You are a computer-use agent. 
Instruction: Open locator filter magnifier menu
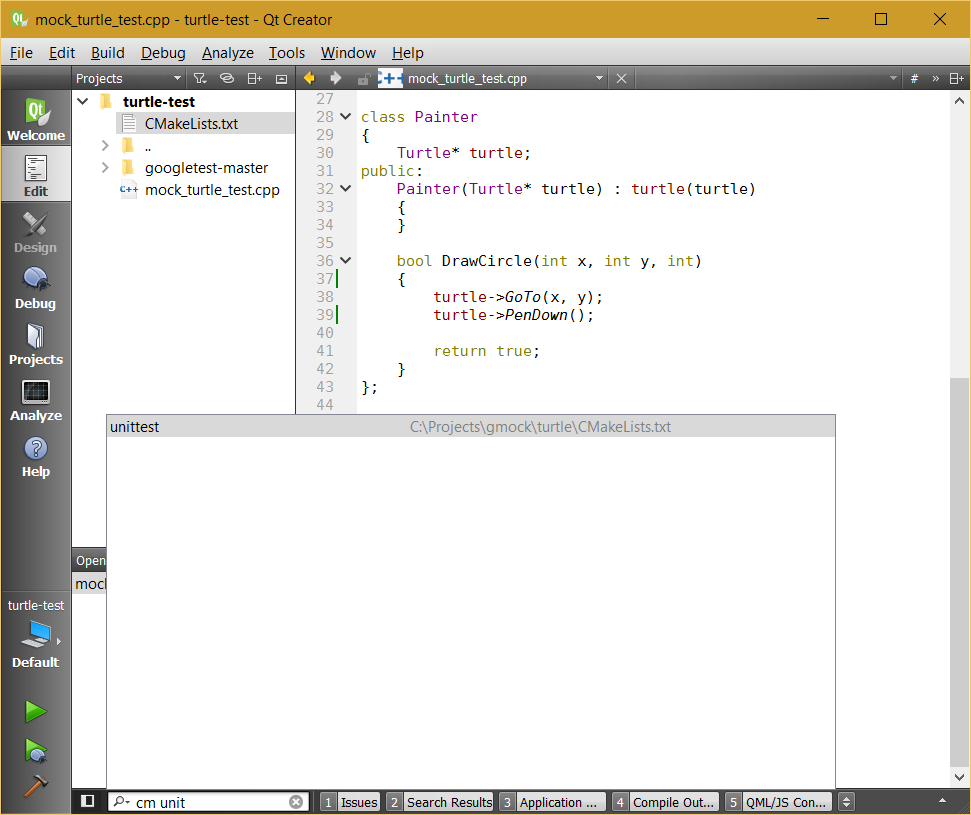121,802
